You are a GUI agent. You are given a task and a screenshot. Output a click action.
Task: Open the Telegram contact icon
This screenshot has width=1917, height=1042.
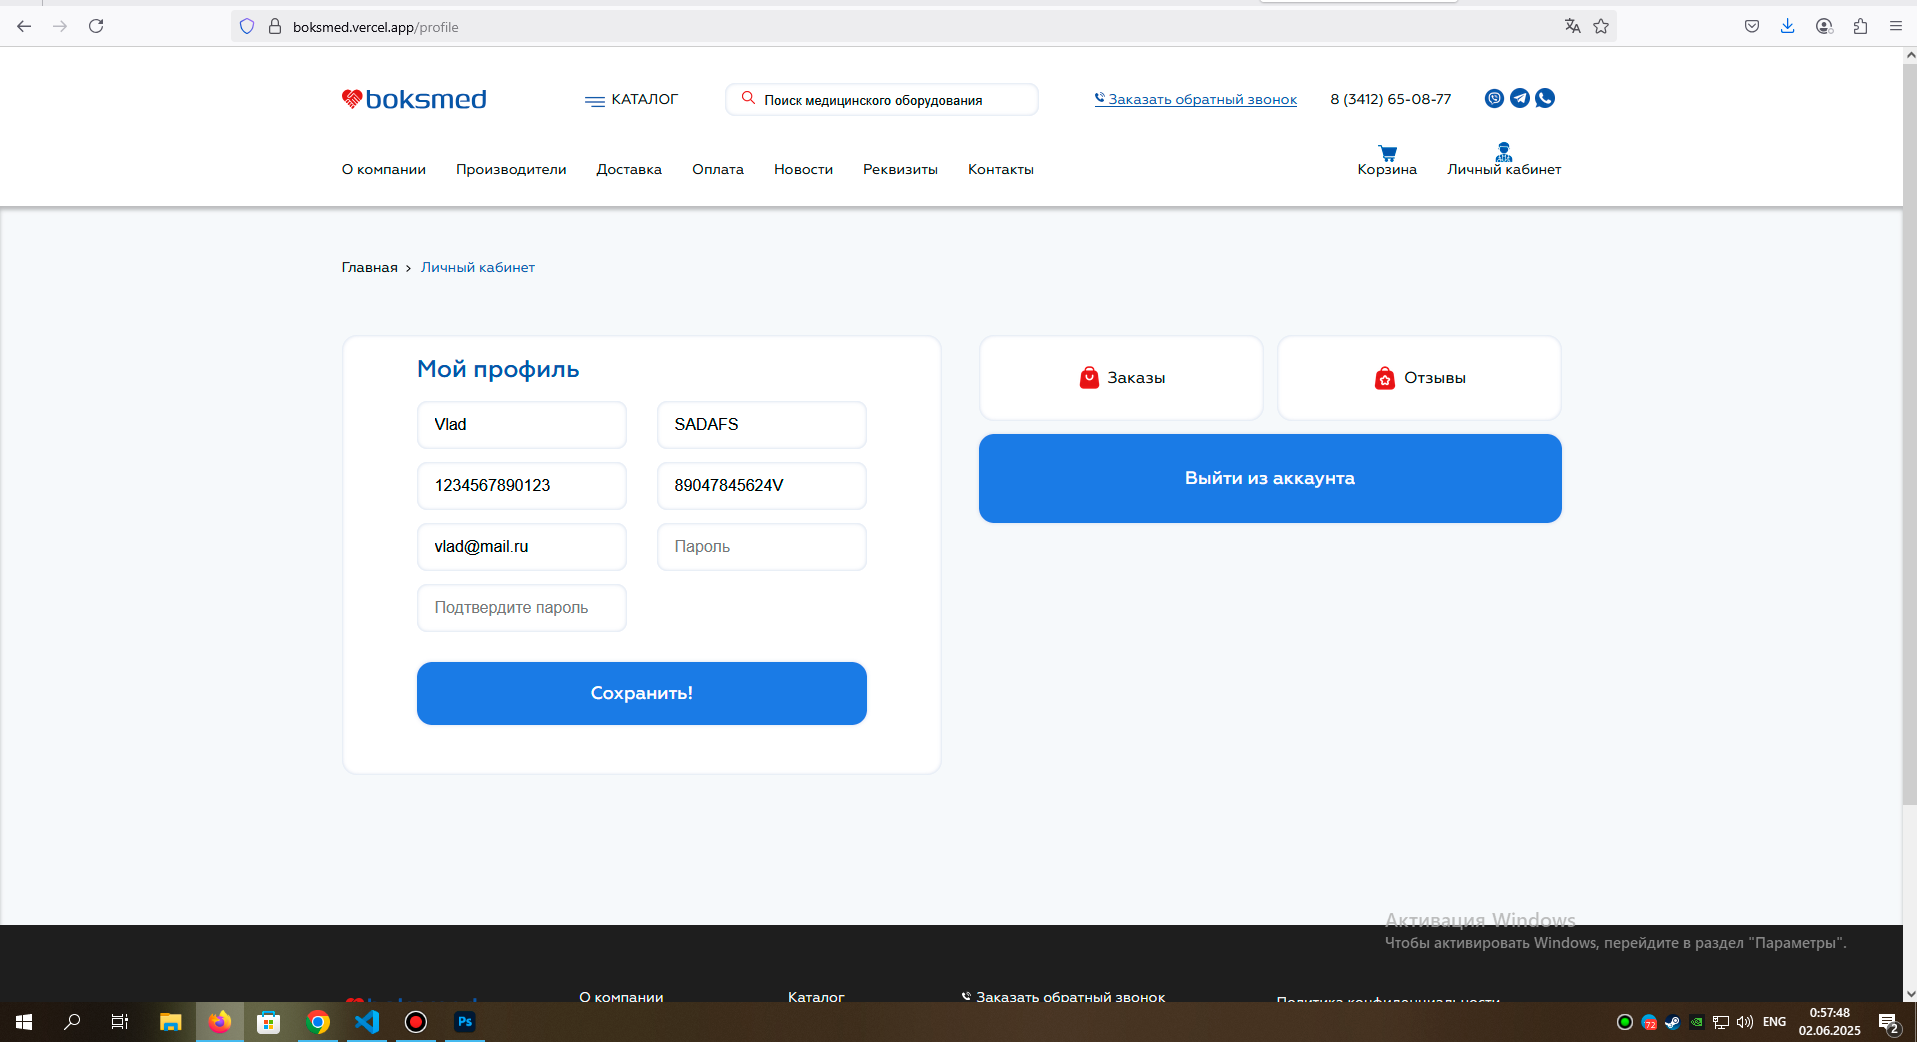[x=1520, y=98]
